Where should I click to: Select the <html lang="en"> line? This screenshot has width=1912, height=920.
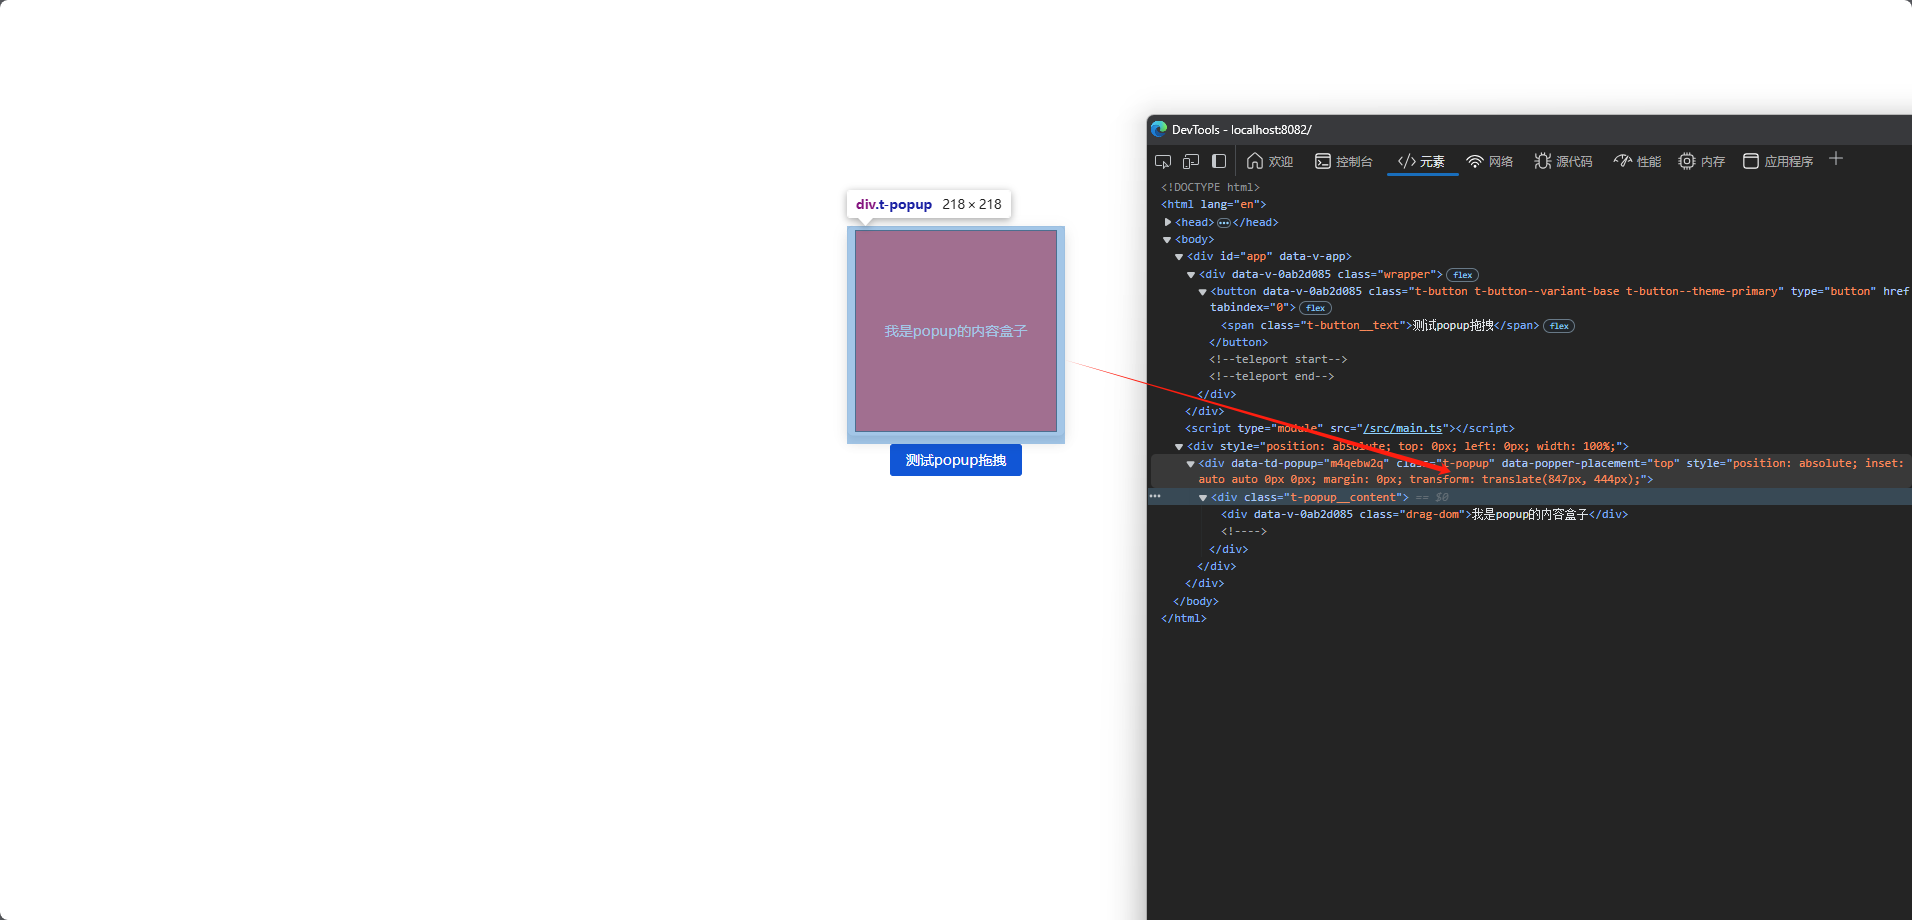point(1213,204)
